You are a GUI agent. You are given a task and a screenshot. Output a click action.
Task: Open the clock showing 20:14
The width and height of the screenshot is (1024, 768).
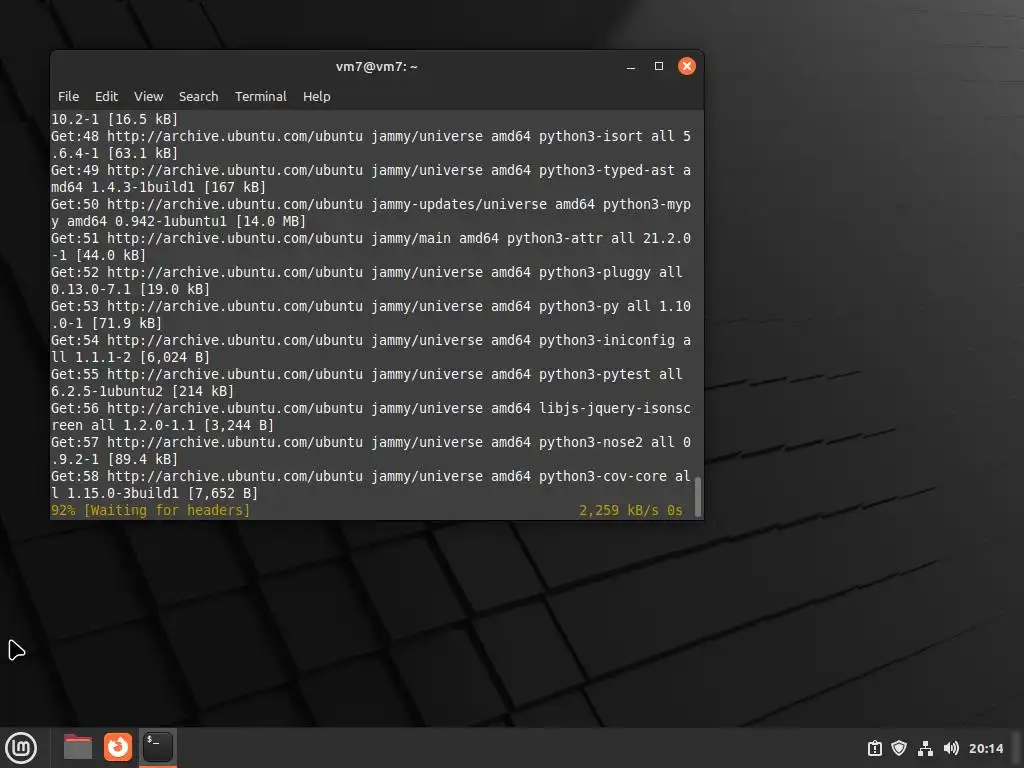tap(985, 748)
